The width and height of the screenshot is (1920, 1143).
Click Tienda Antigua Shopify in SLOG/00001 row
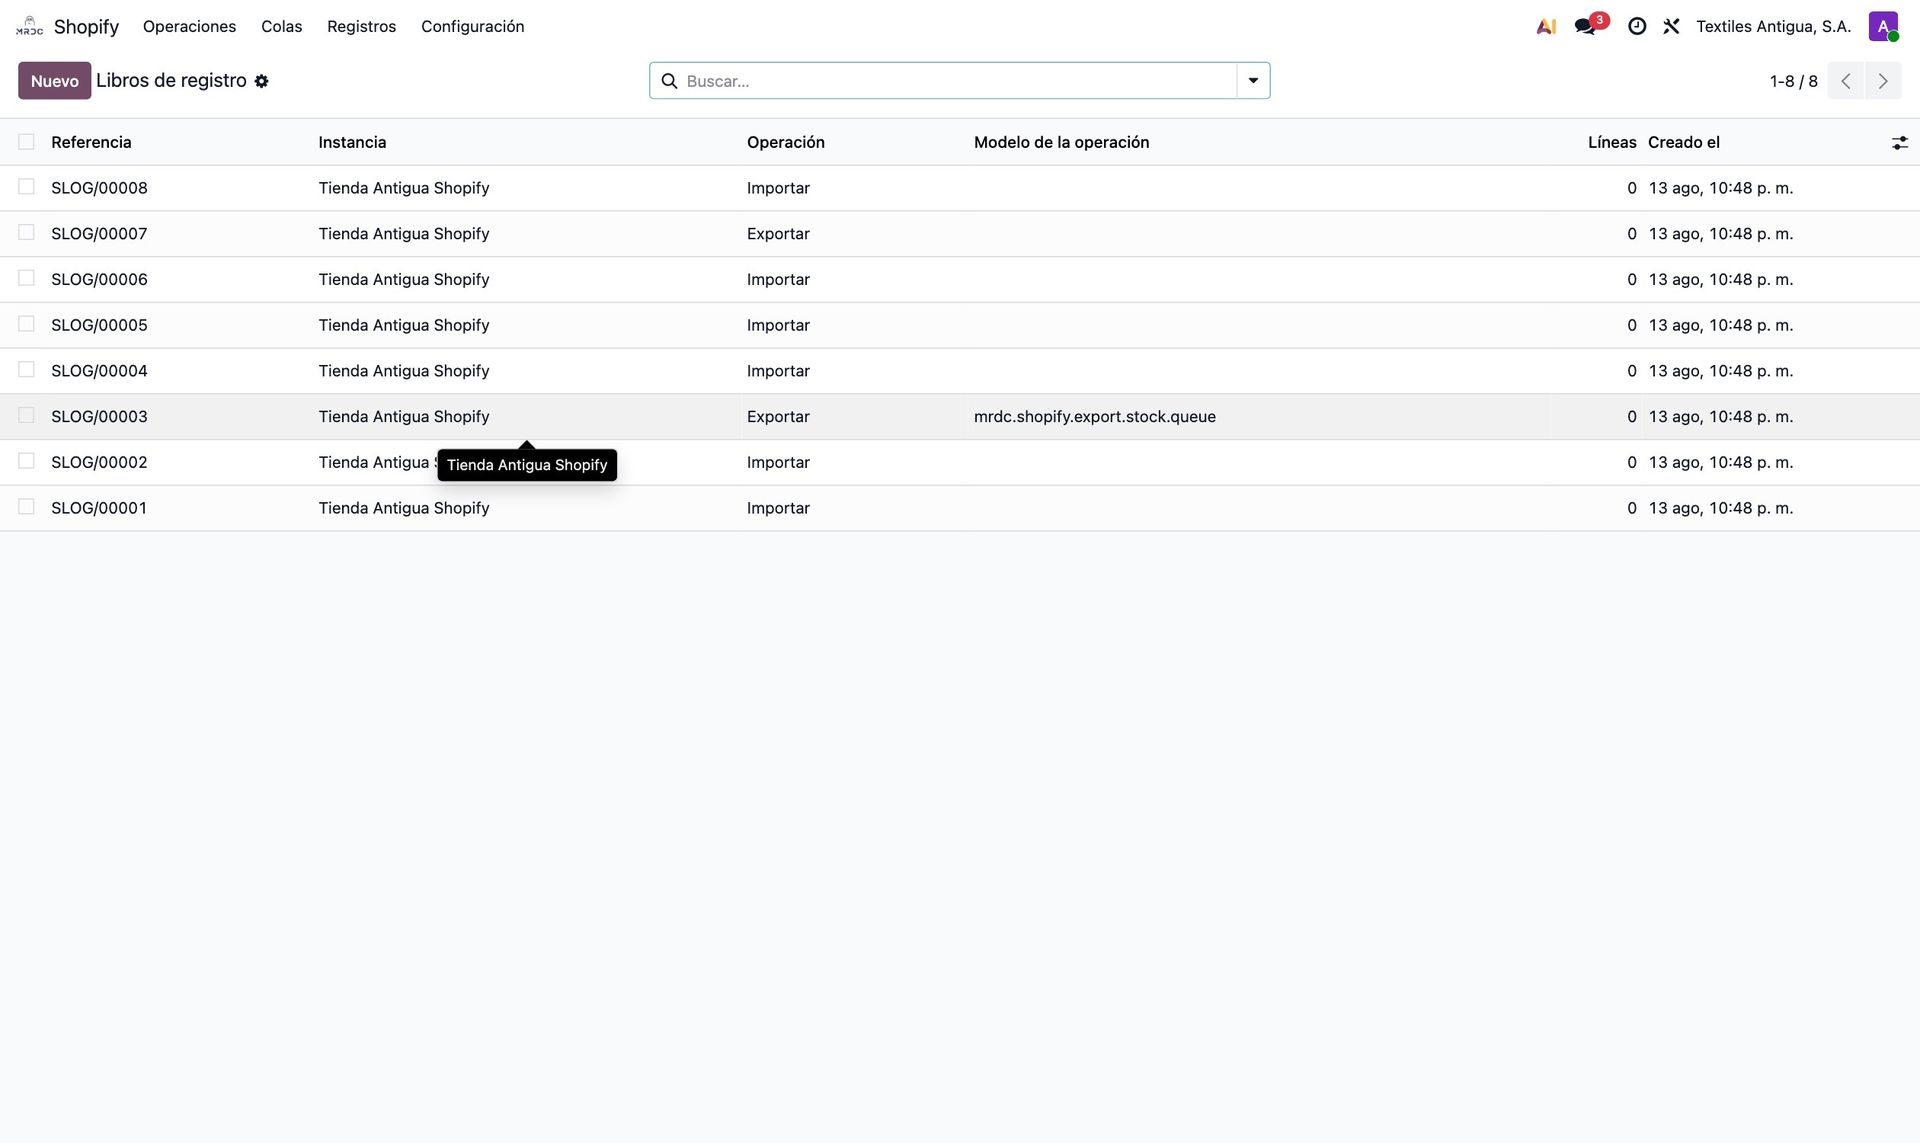pos(404,508)
